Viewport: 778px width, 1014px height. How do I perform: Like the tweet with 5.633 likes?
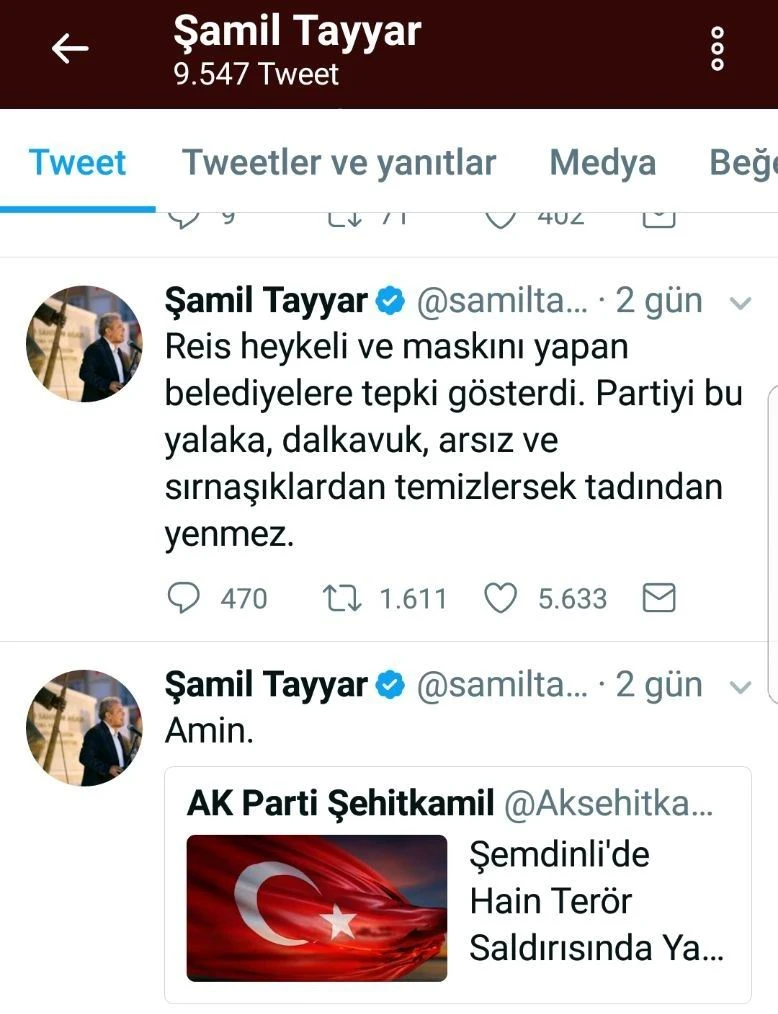tap(500, 598)
